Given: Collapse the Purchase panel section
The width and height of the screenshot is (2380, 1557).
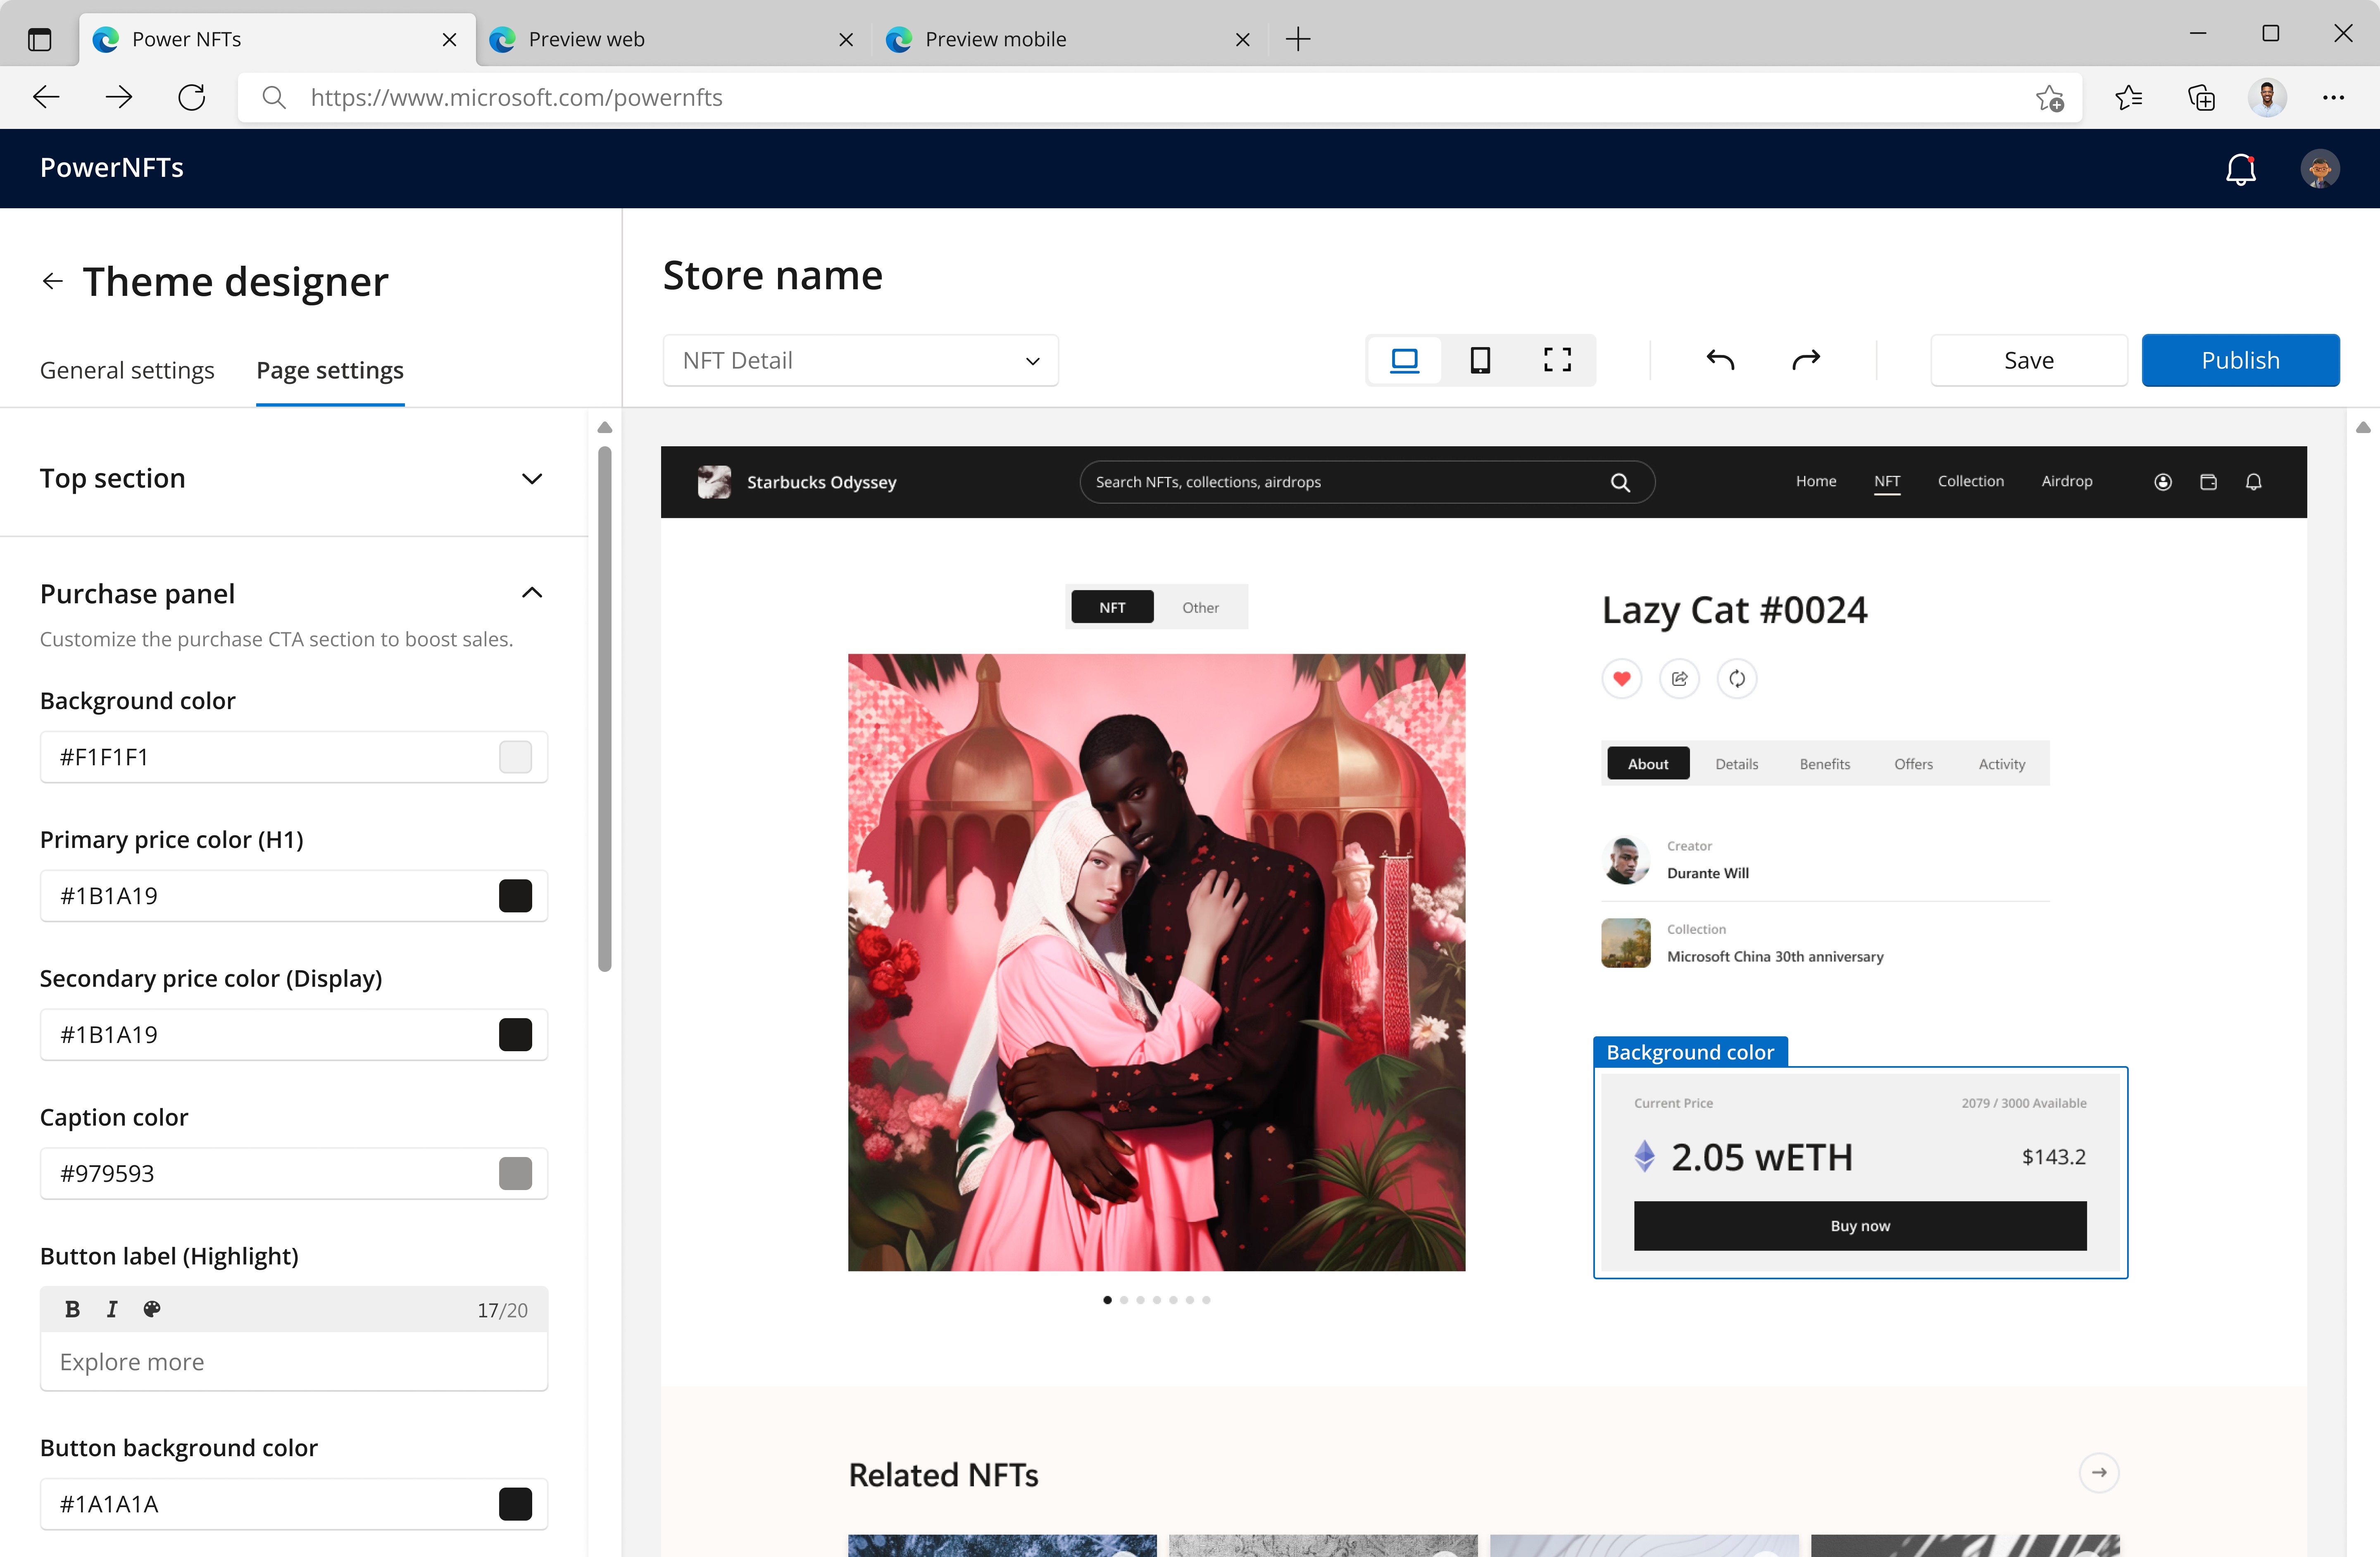Looking at the screenshot, I should pyautogui.click(x=532, y=593).
